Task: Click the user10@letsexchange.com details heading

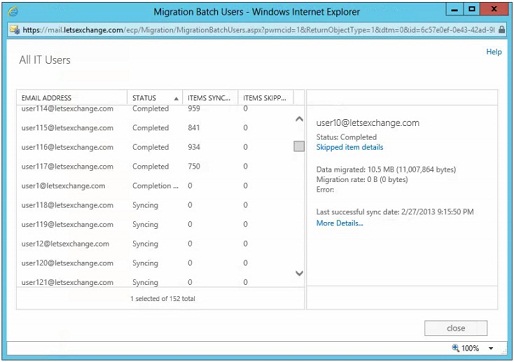Action: (x=368, y=123)
